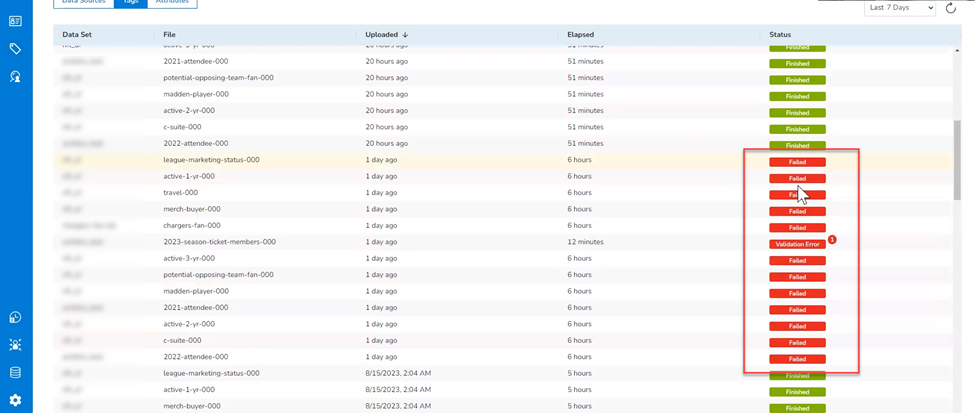This screenshot has height=413, width=975.
Task: Click the red 1 badge beside Validation Error
Action: point(833,239)
